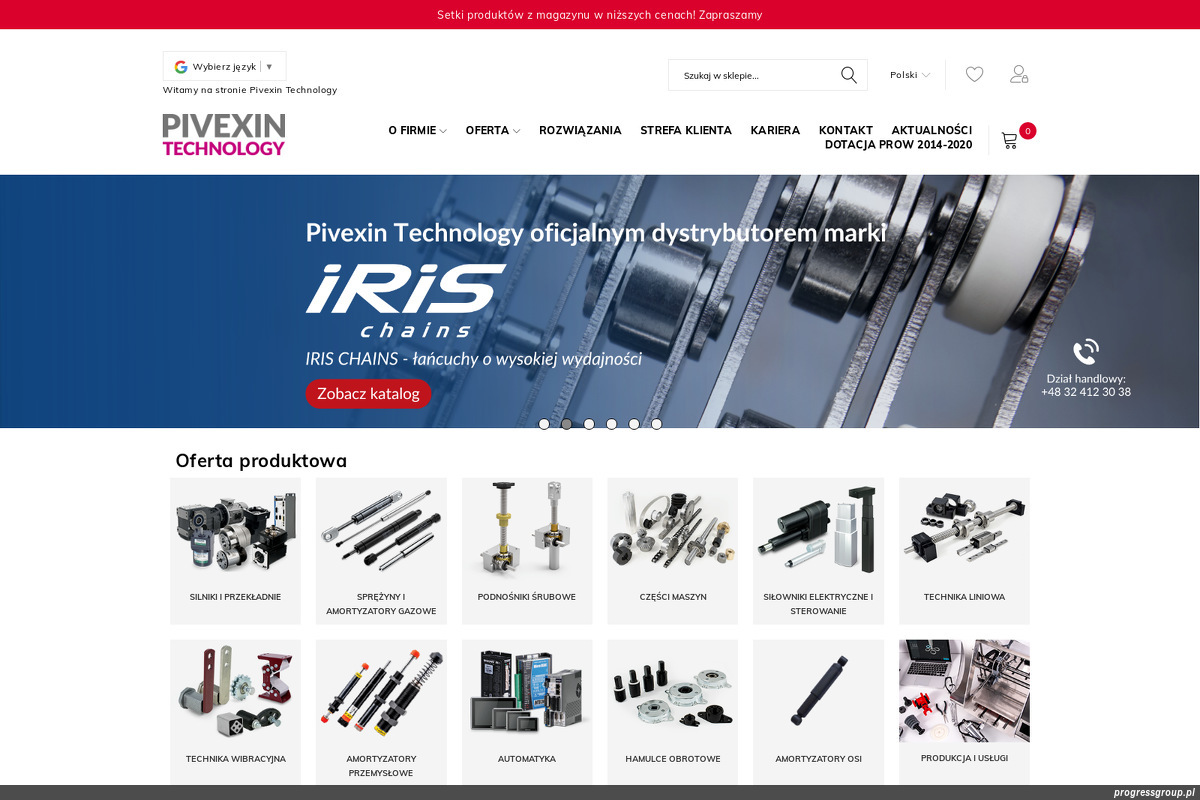Select the sixth slider dot
This screenshot has width=1200, height=800.
tap(656, 424)
